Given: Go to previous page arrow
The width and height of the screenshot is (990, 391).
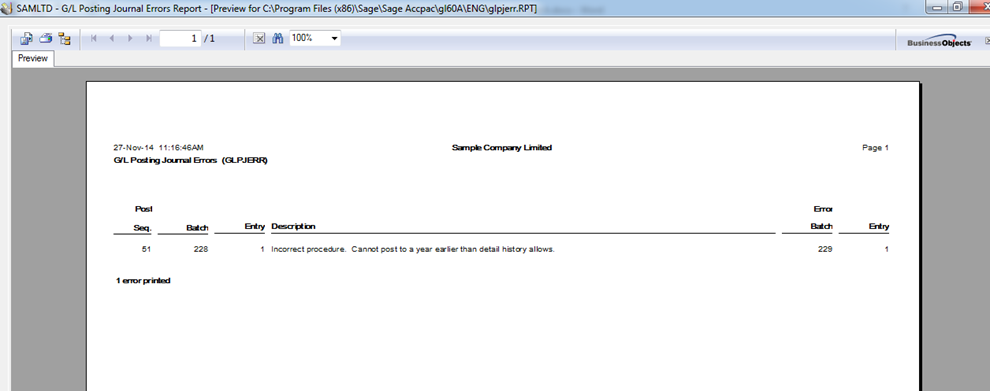Looking at the screenshot, I should coord(112,39).
